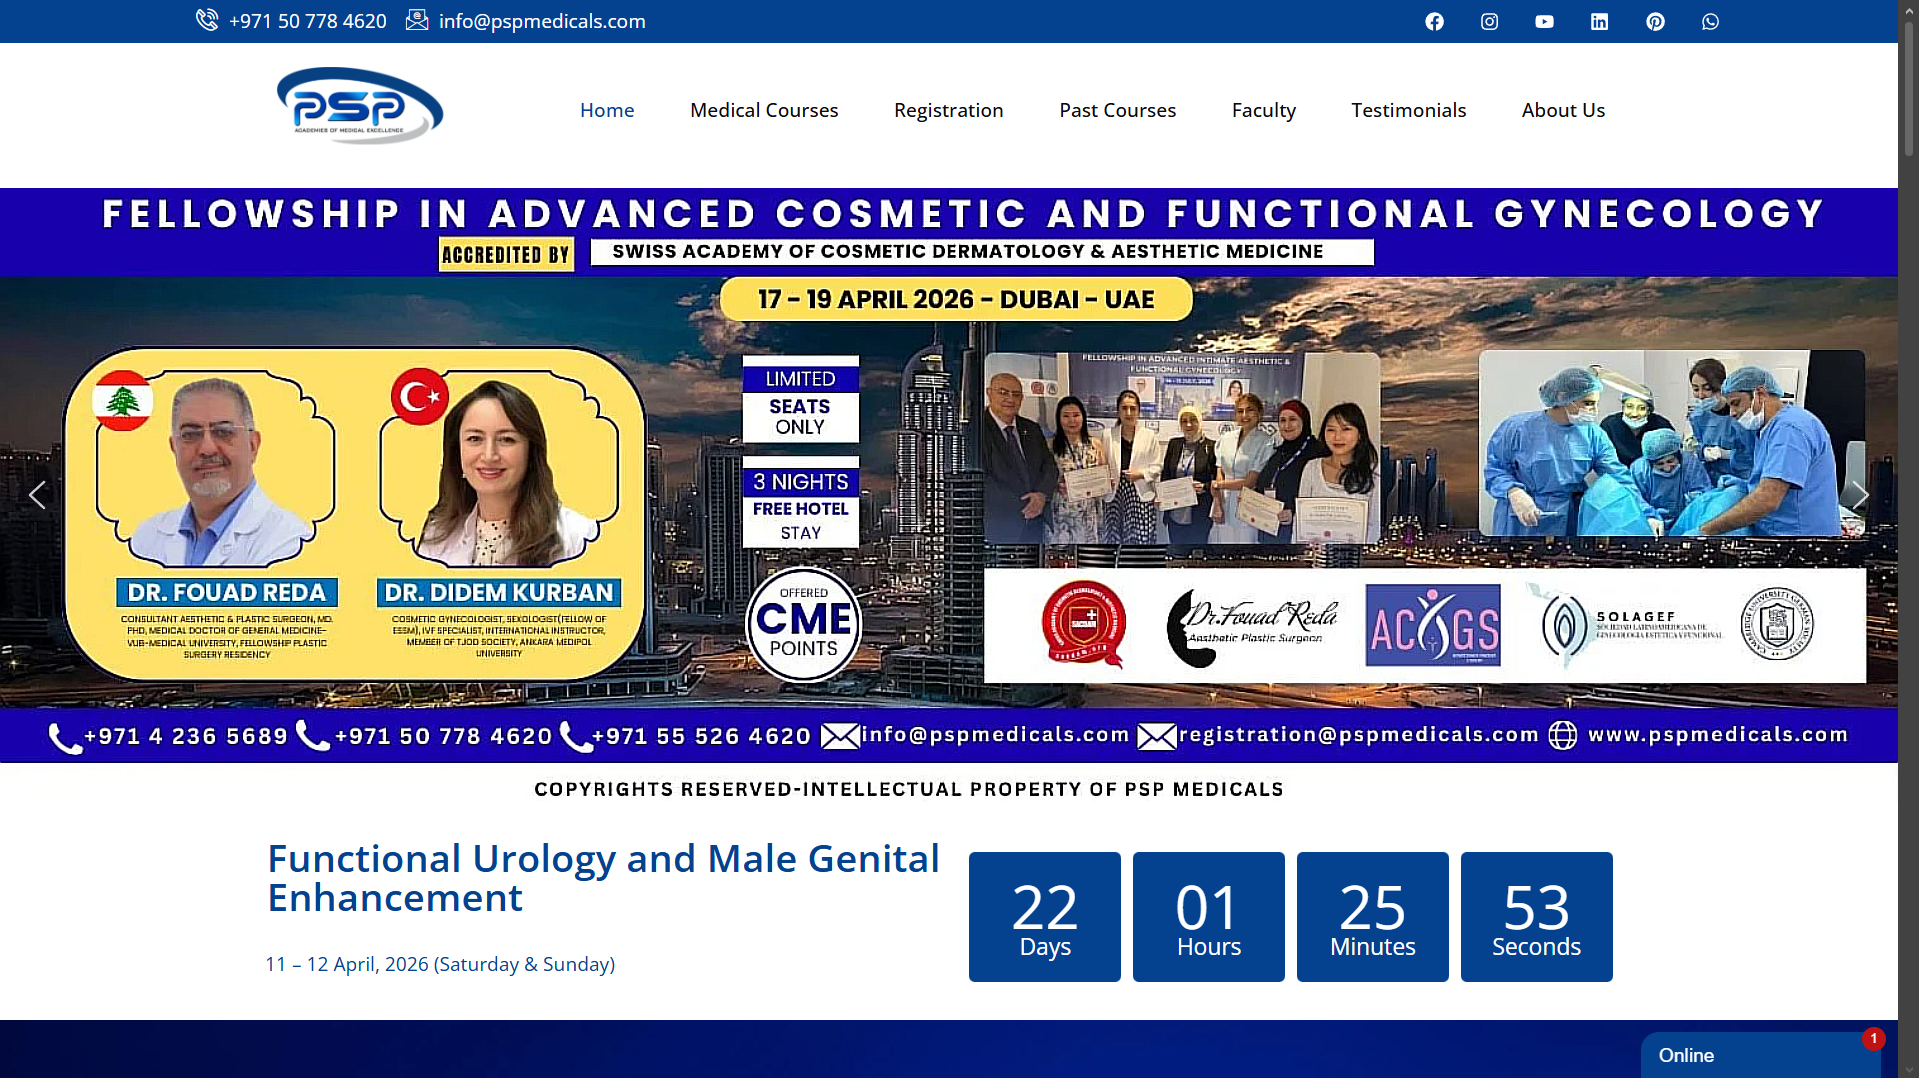Viewport: 1919px width, 1078px height.
Task: Navigate to the Faculty page
Action: 1263,110
